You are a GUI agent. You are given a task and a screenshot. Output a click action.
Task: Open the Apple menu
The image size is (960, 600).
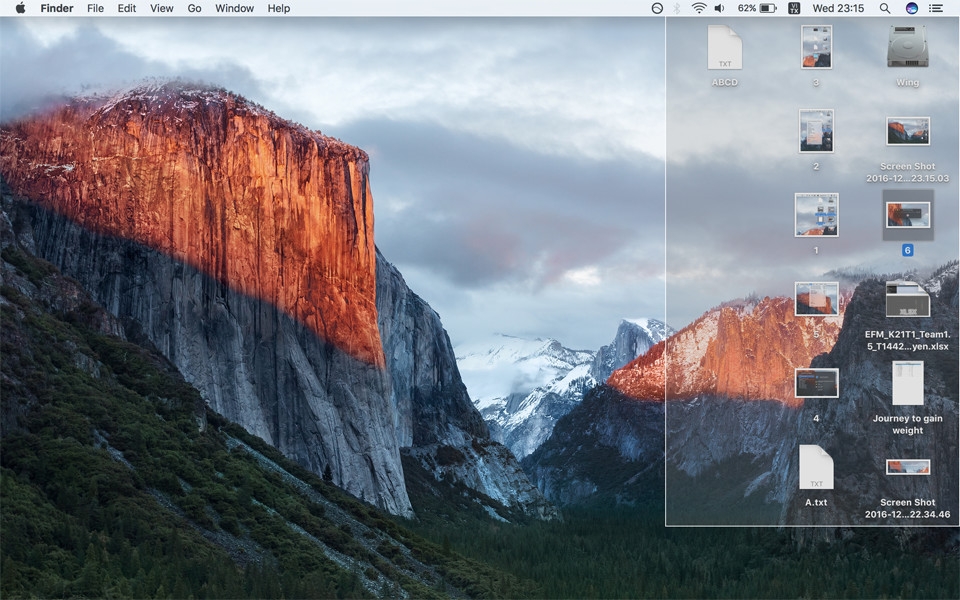20,8
